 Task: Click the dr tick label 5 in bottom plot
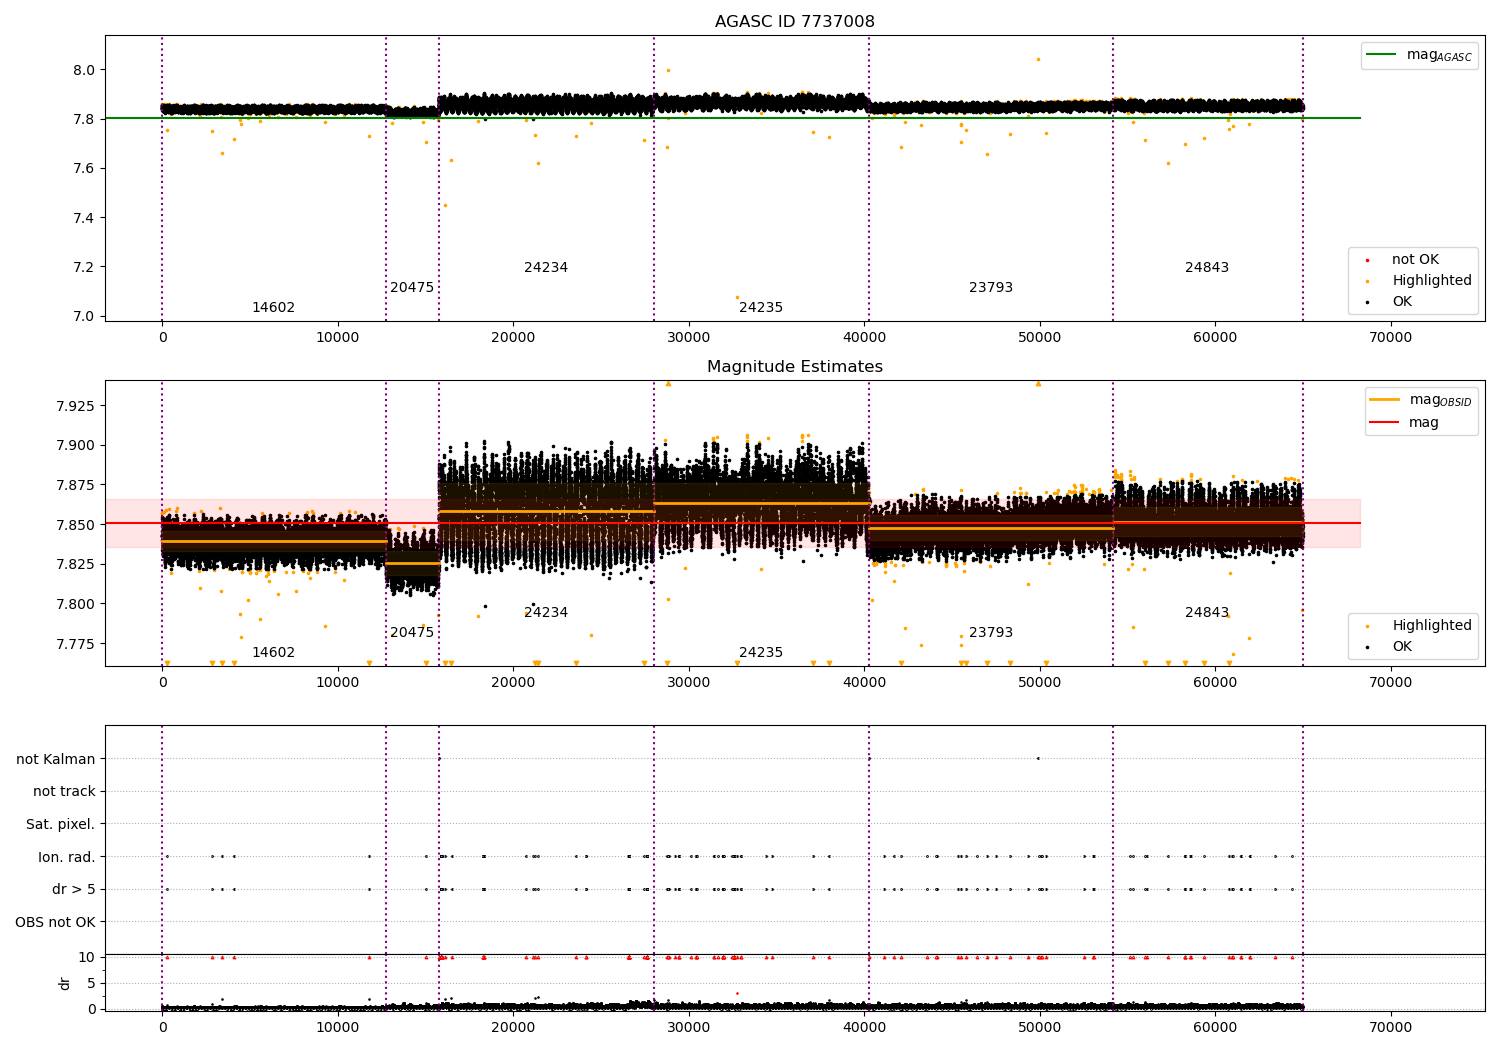(x=91, y=983)
